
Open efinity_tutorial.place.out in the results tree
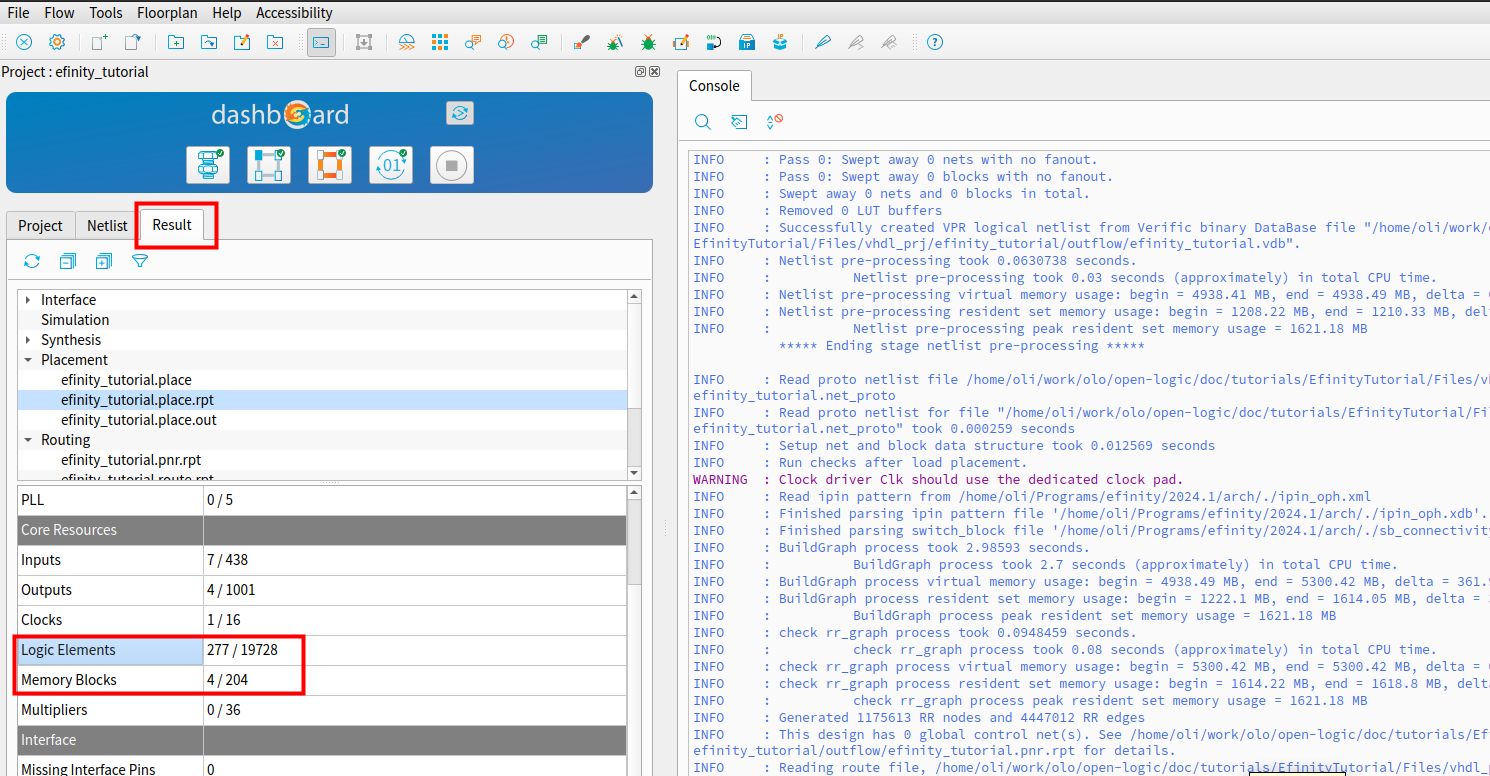click(x=138, y=420)
